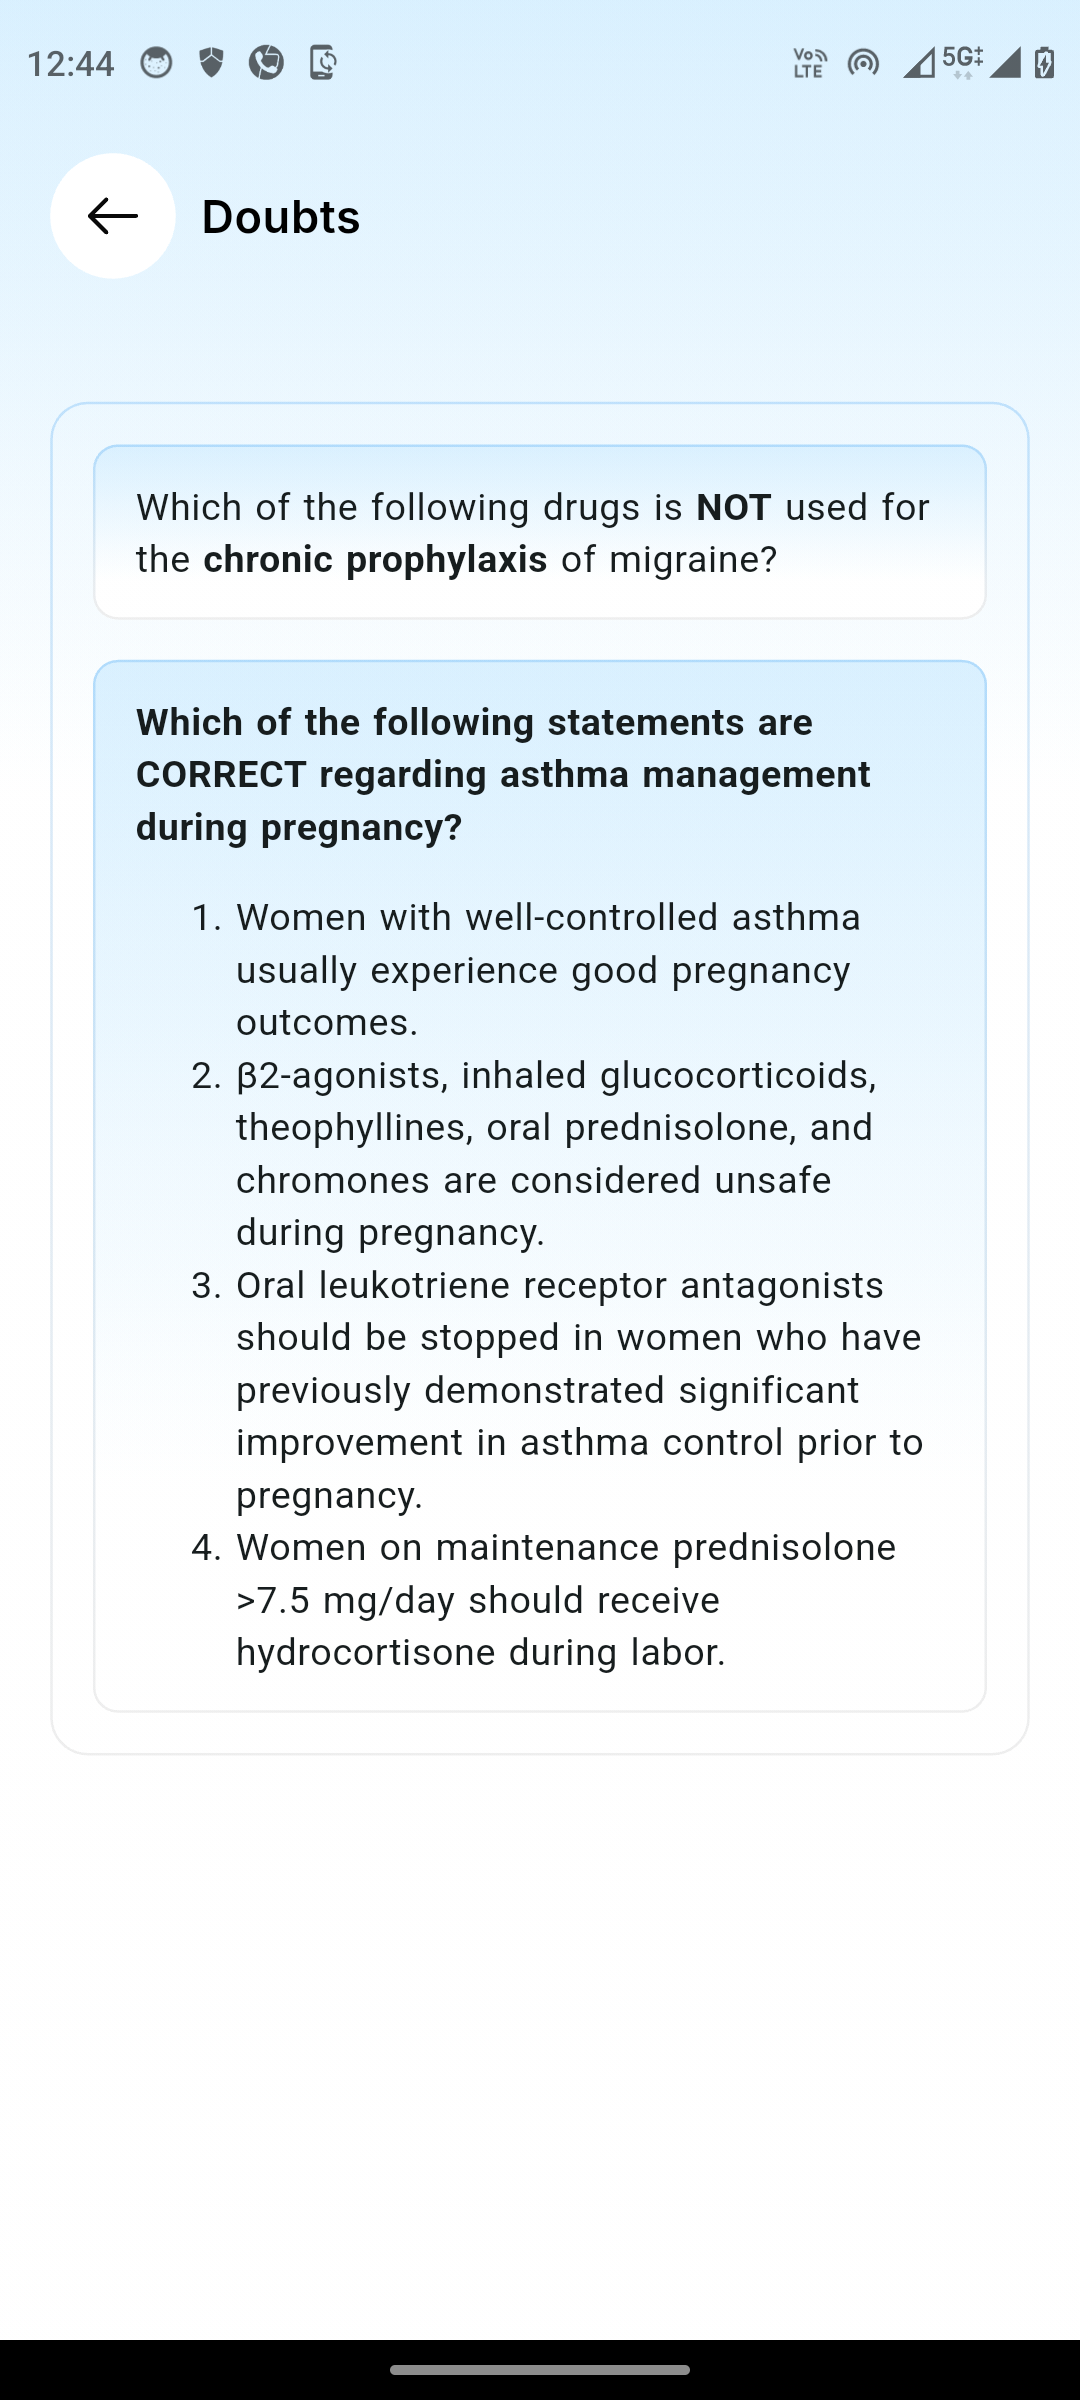Tap the hotspot status icon
This screenshot has width=1080, height=2400.
[863, 63]
